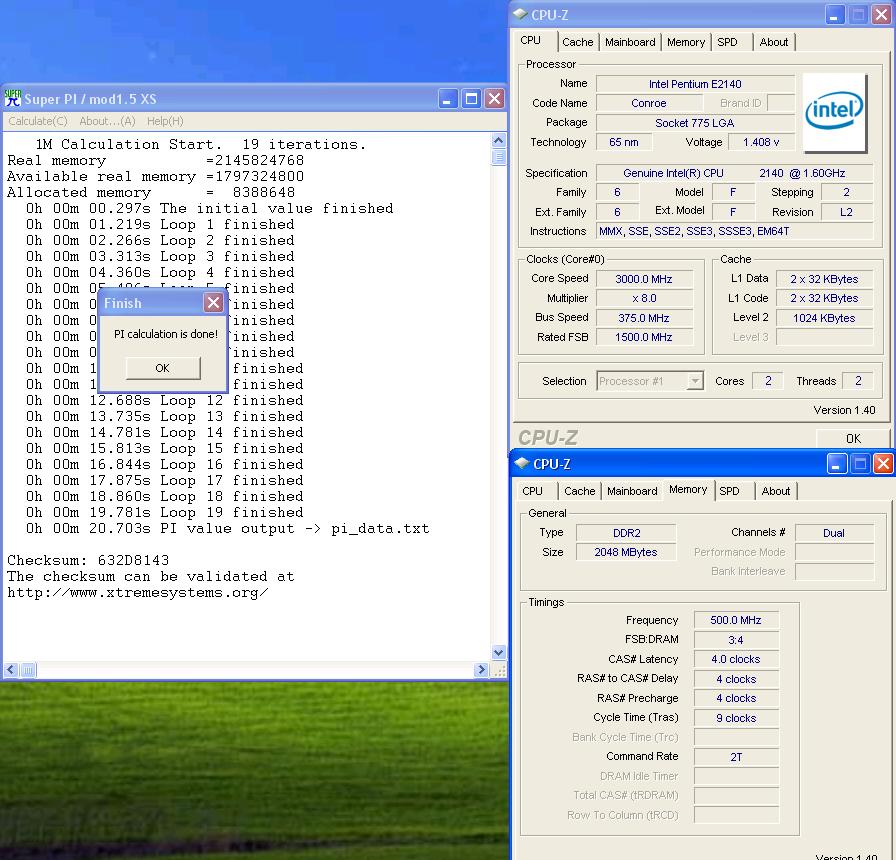896x860 pixels.
Task: Click the Rated FSB 1500.0 MHz field
Action: click(x=644, y=337)
